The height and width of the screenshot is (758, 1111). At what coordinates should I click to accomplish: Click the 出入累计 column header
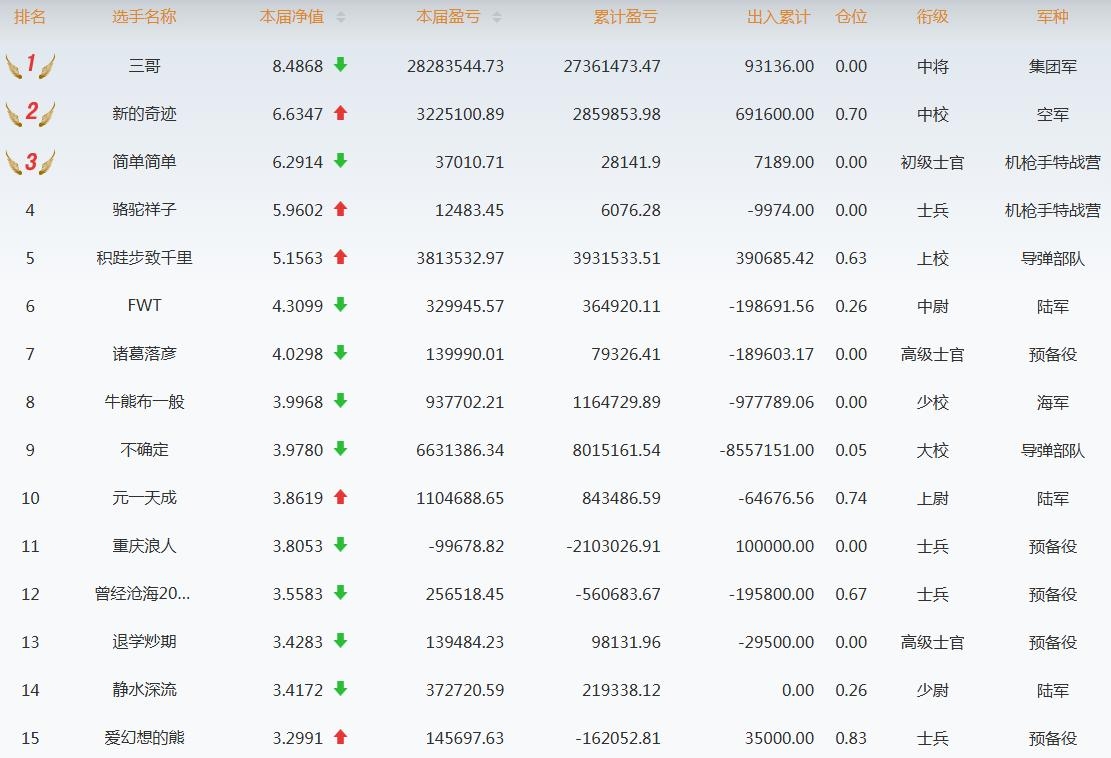pyautogui.click(x=779, y=17)
